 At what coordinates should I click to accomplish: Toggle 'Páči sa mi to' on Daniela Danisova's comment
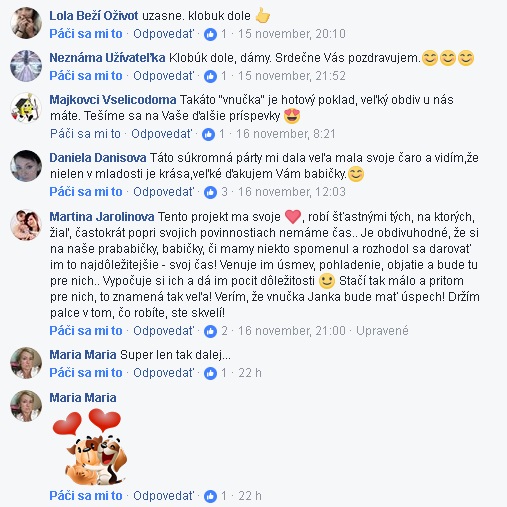pos(86,192)
